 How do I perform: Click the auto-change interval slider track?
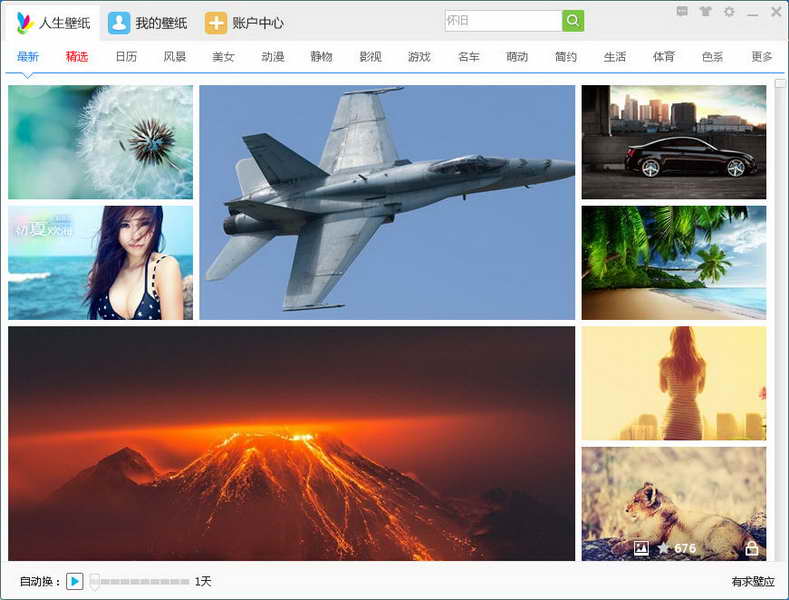[x=140, y=581]
